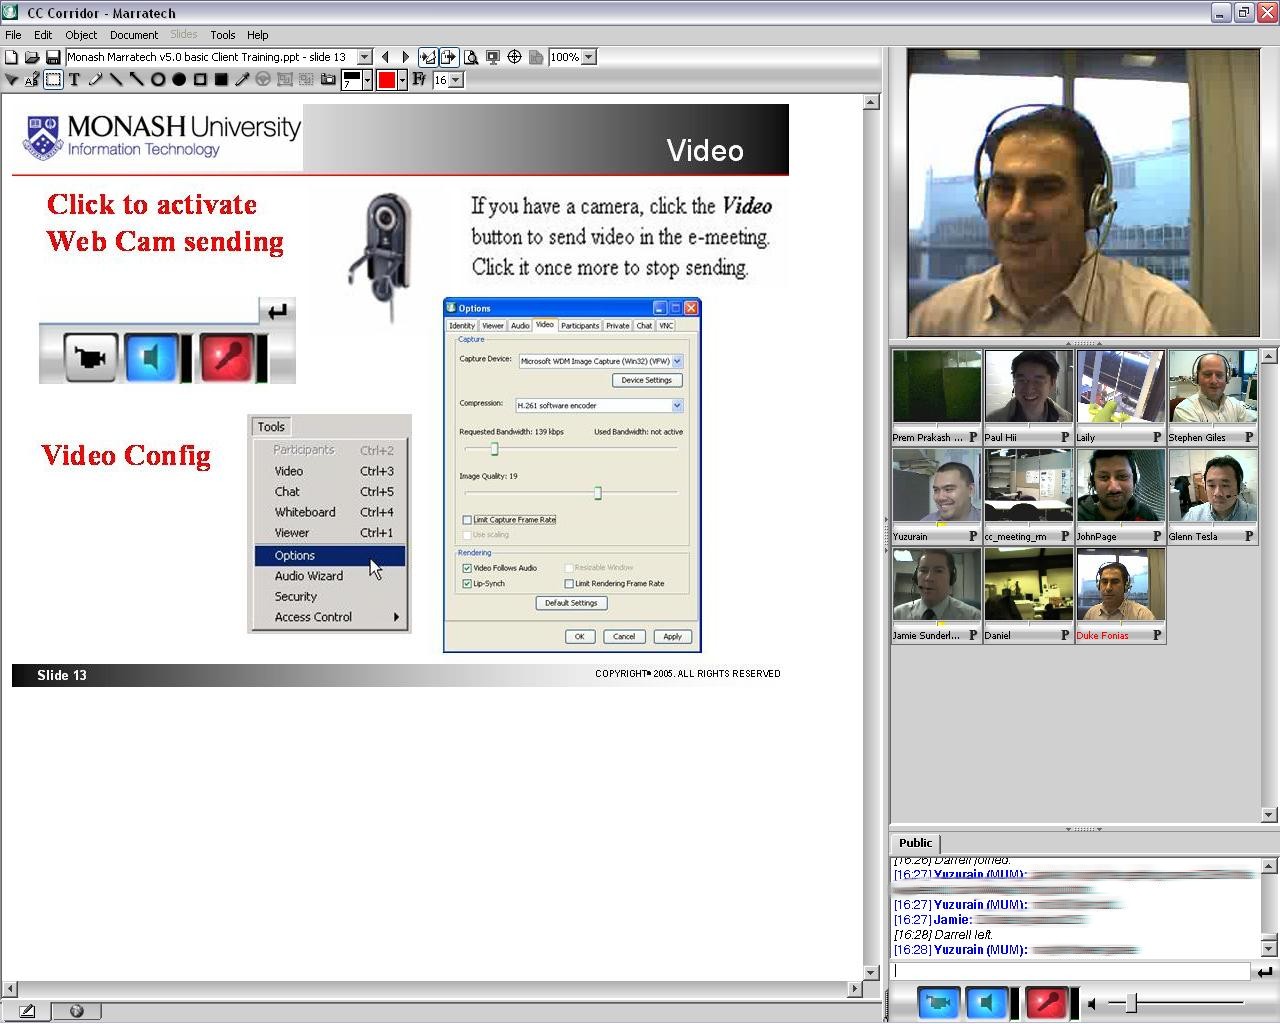
Task: Click the whiteboard vertical scrollbar down arrow
Action: tap(870, 972)
